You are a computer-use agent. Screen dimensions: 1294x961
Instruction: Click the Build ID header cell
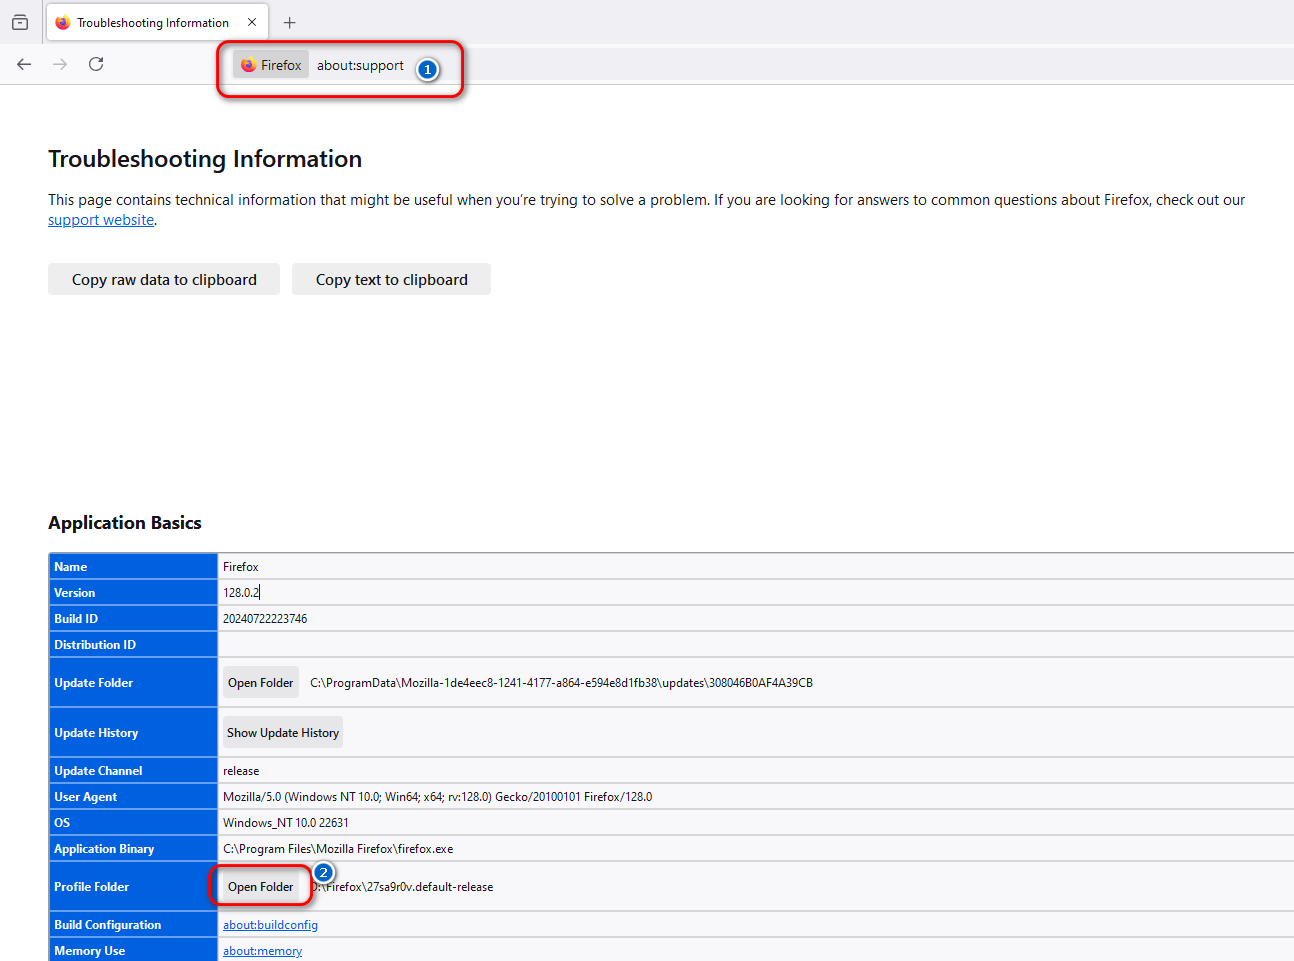pos(133,619)
